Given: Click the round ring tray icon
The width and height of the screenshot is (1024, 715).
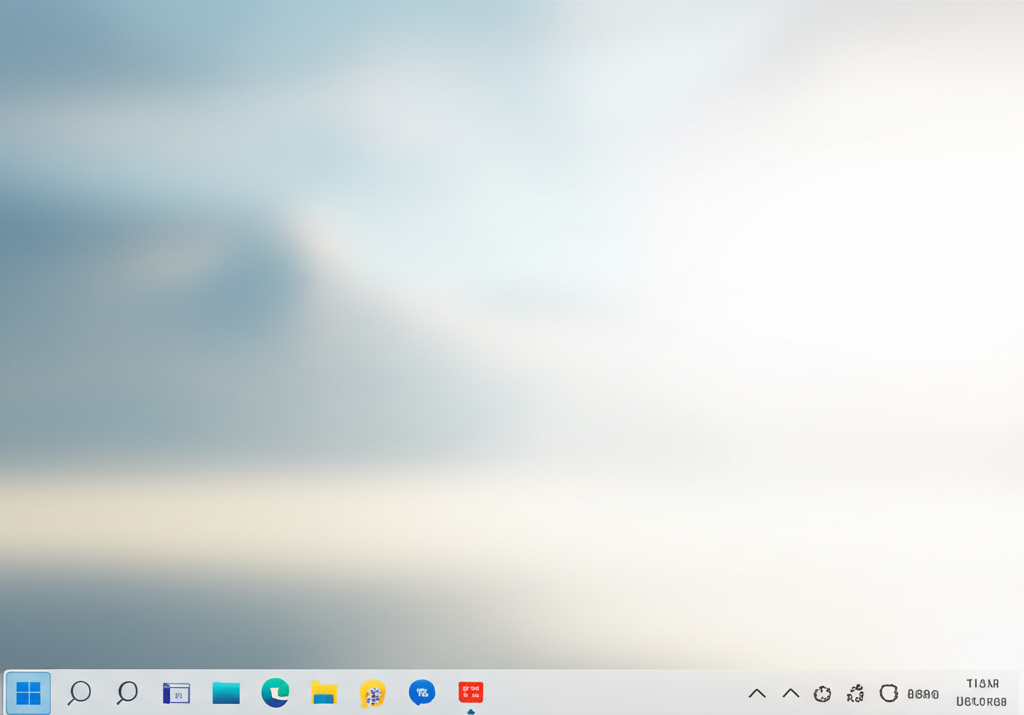Looking at the screenshot, I should (888, 693).
